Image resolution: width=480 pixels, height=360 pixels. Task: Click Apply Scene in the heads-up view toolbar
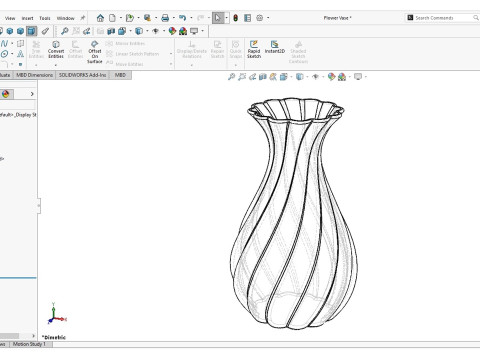(342, 77)
